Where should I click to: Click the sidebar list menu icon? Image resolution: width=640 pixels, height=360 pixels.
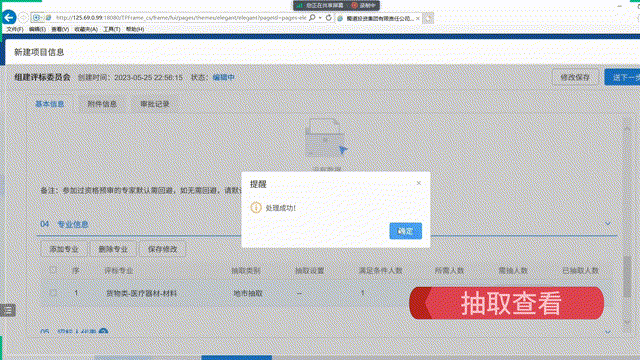(8, 310)
